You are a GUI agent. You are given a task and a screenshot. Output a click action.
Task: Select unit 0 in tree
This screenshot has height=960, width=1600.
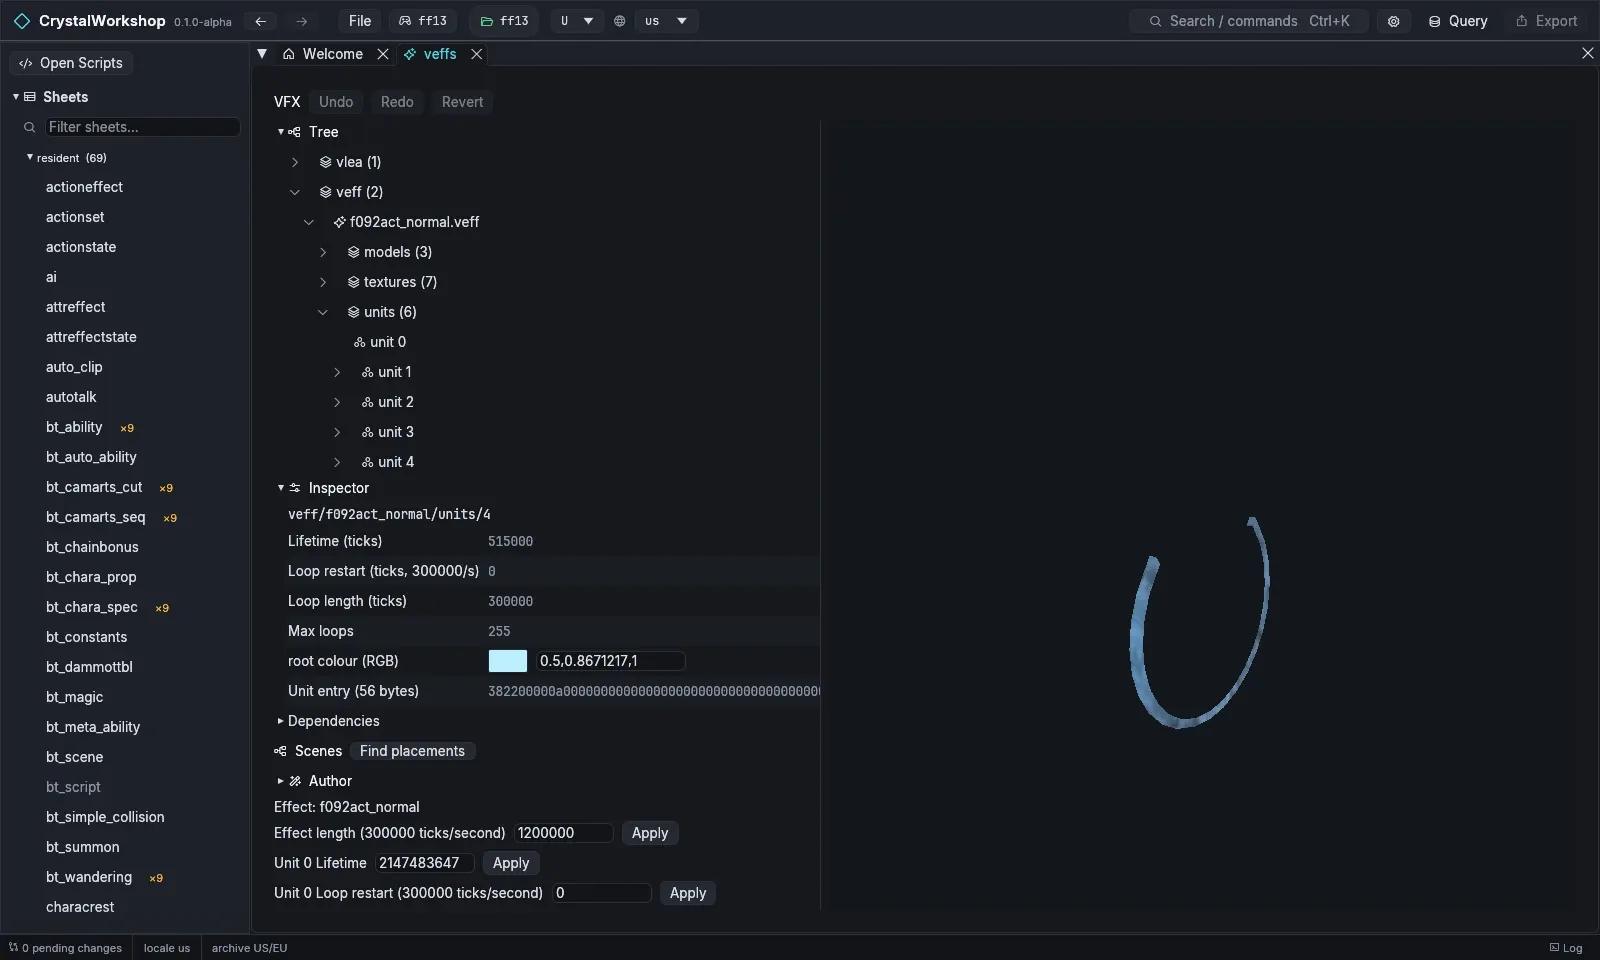coord(380,342)
